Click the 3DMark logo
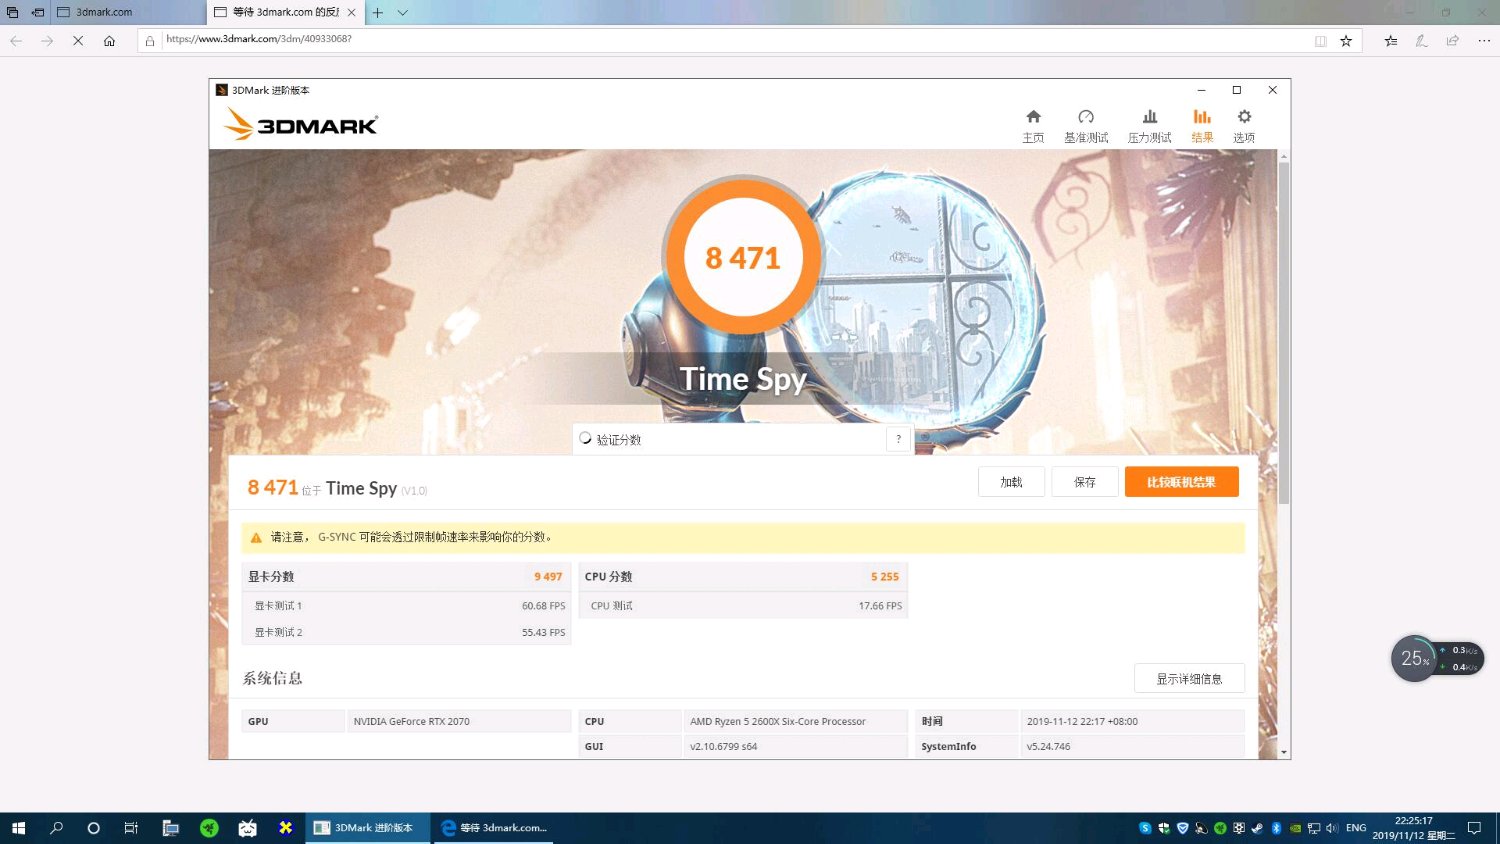This screenshot has width=1500, height=844. [300, 124]
